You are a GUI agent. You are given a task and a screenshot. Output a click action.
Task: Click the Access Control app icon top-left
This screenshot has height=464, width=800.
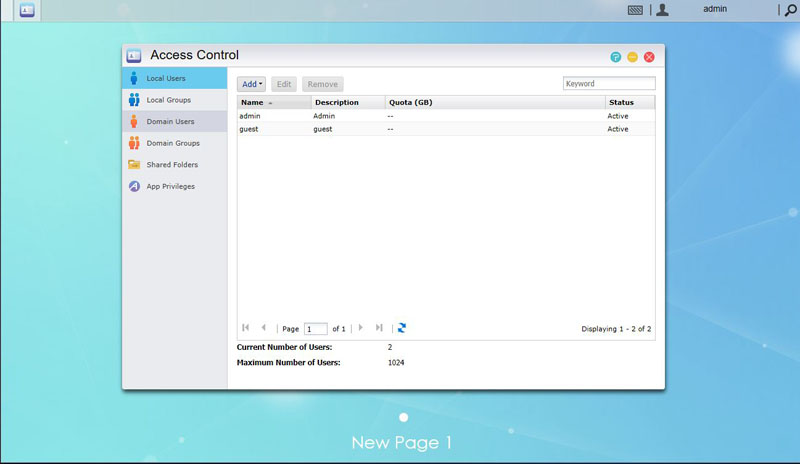coord(28,10)
